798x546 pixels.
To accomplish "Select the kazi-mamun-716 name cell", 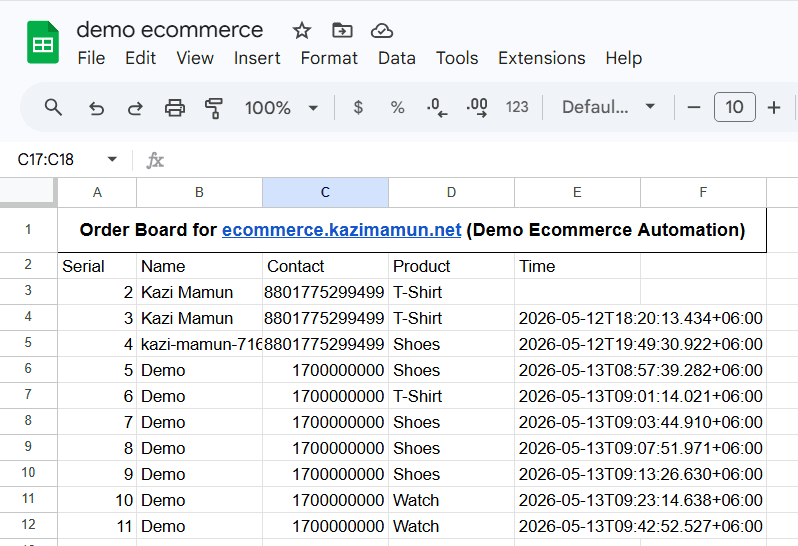I will tap(200, 344).
